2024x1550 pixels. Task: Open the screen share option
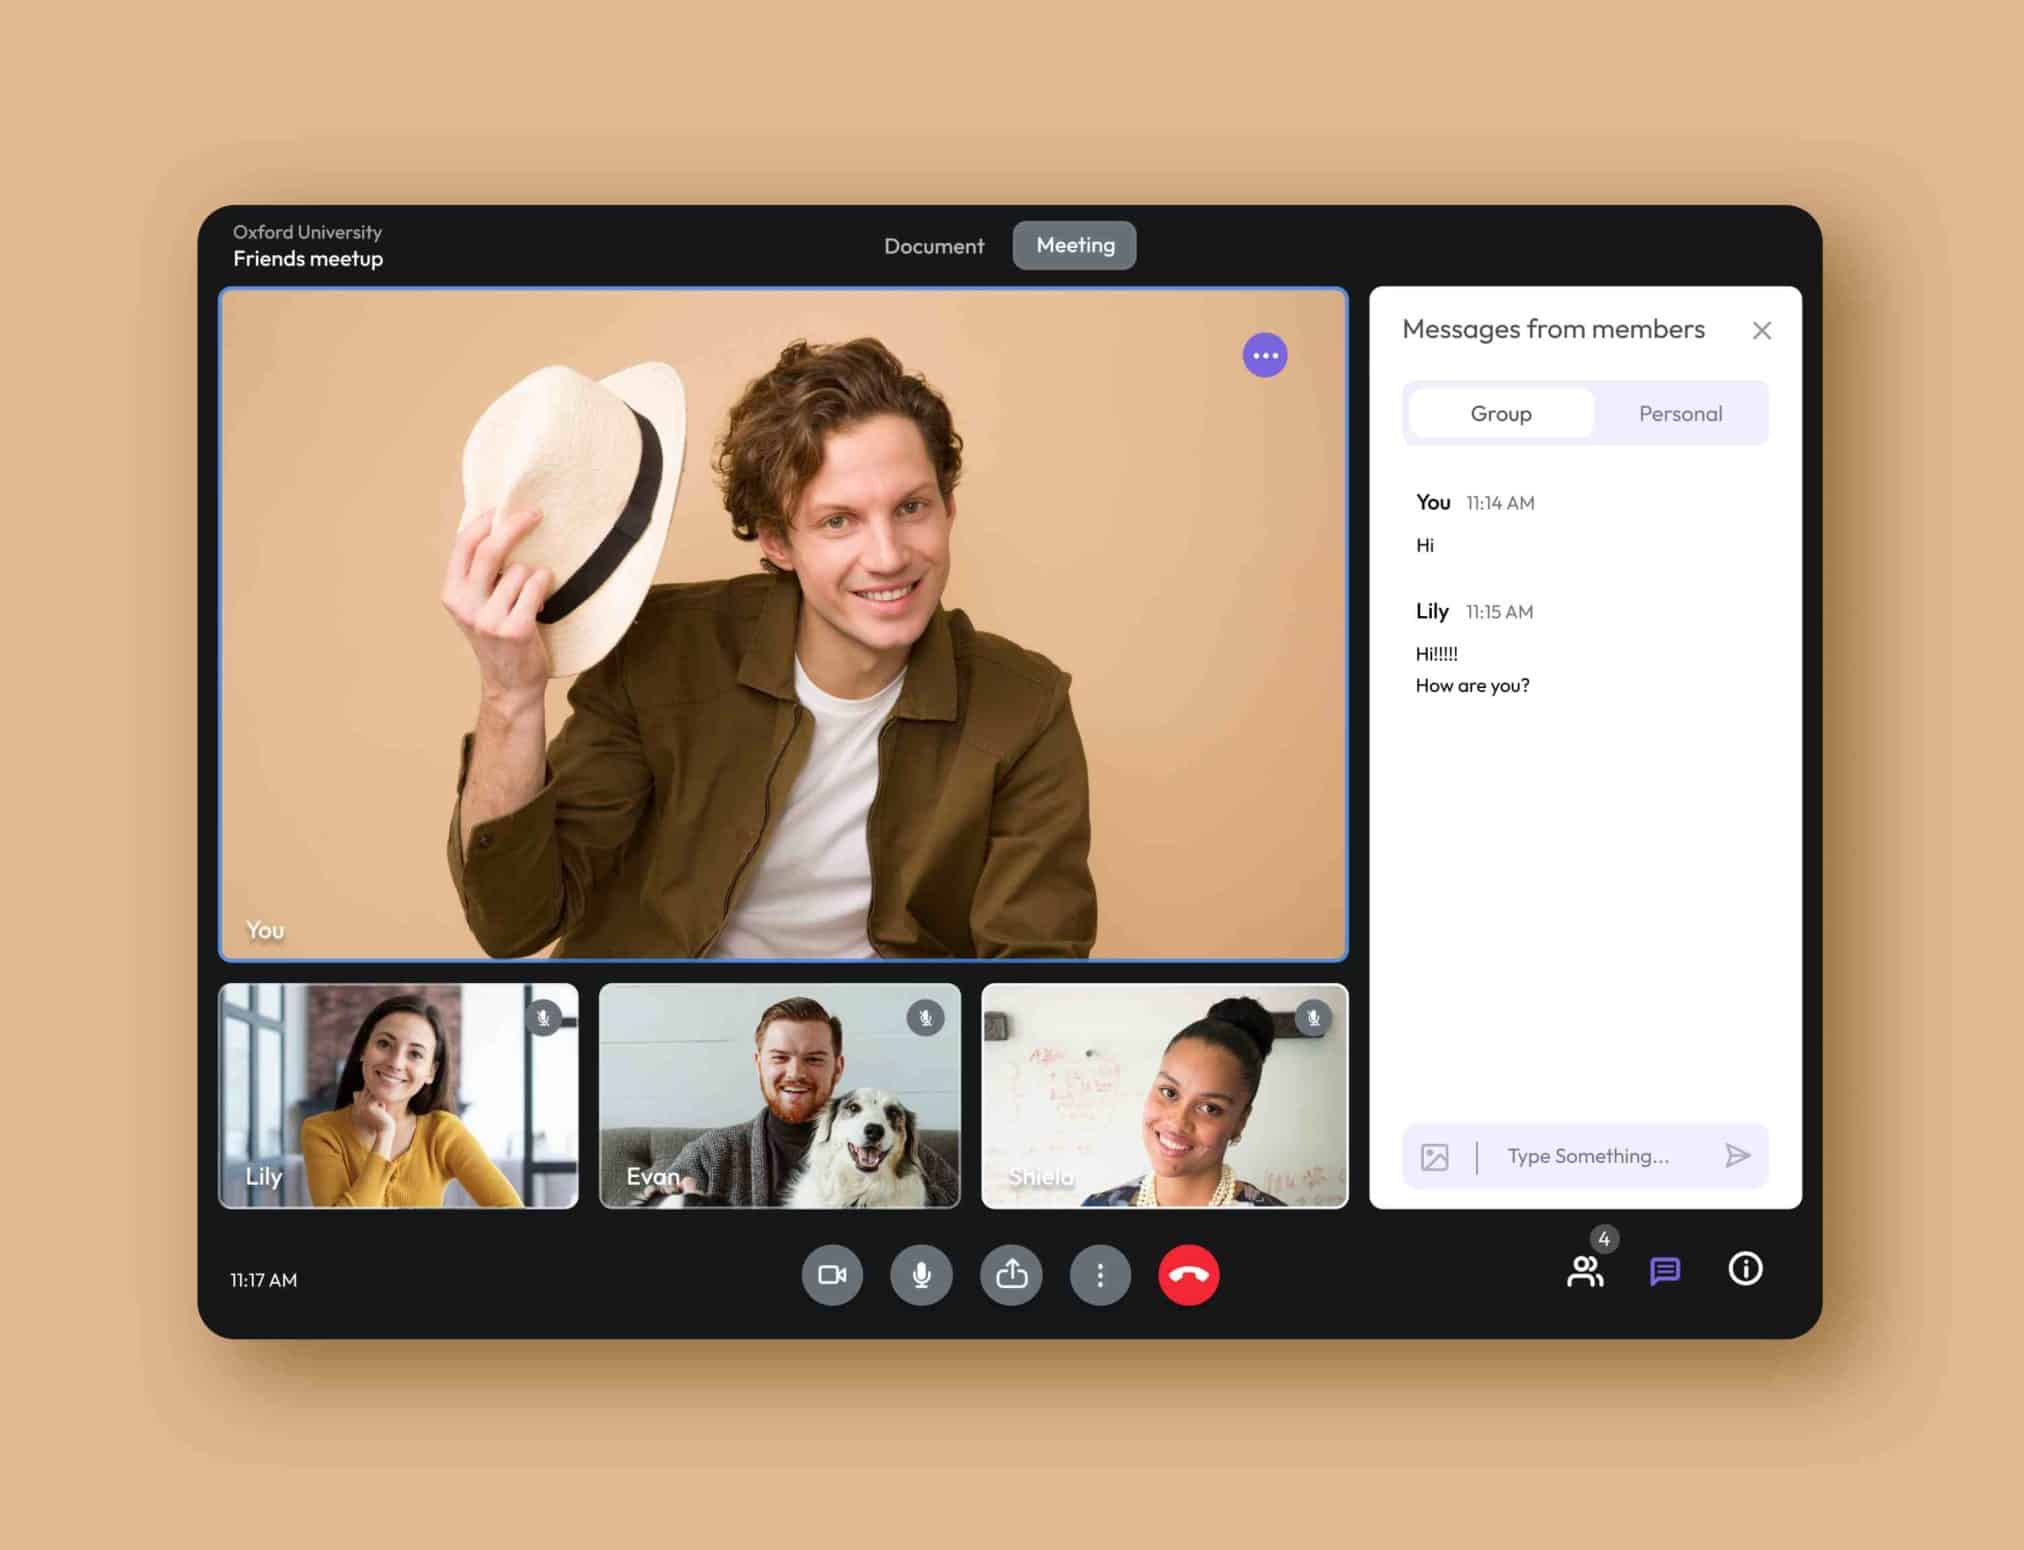[x=1011, y=1275]
